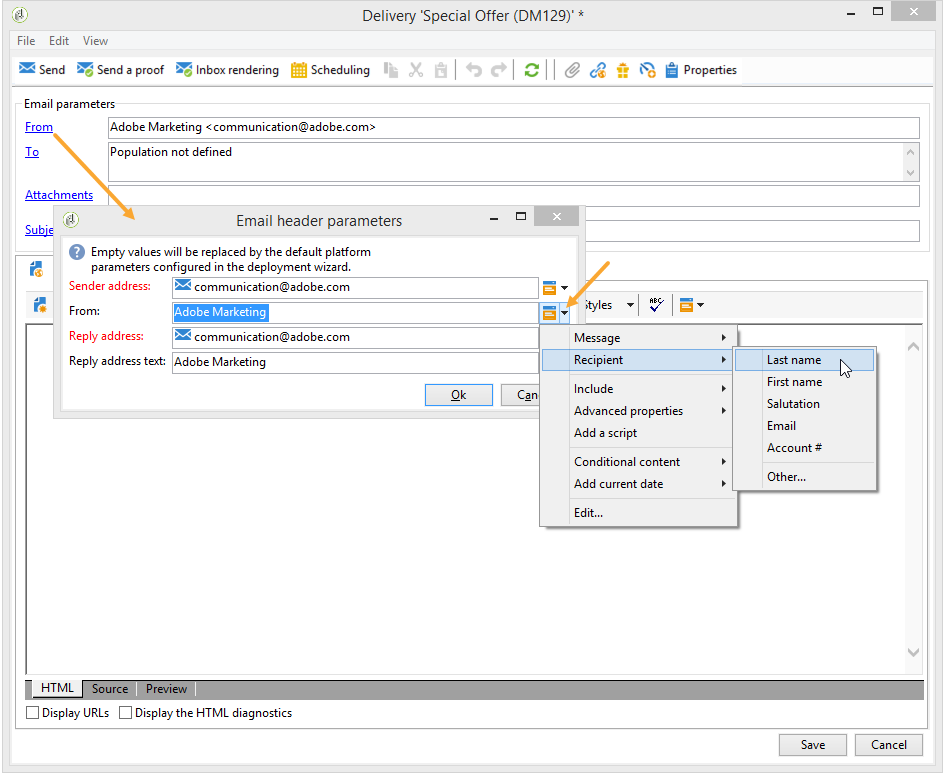Enable the Display URLs checkbox
Screen dimensions: 951x781
(x=32, y=712)
